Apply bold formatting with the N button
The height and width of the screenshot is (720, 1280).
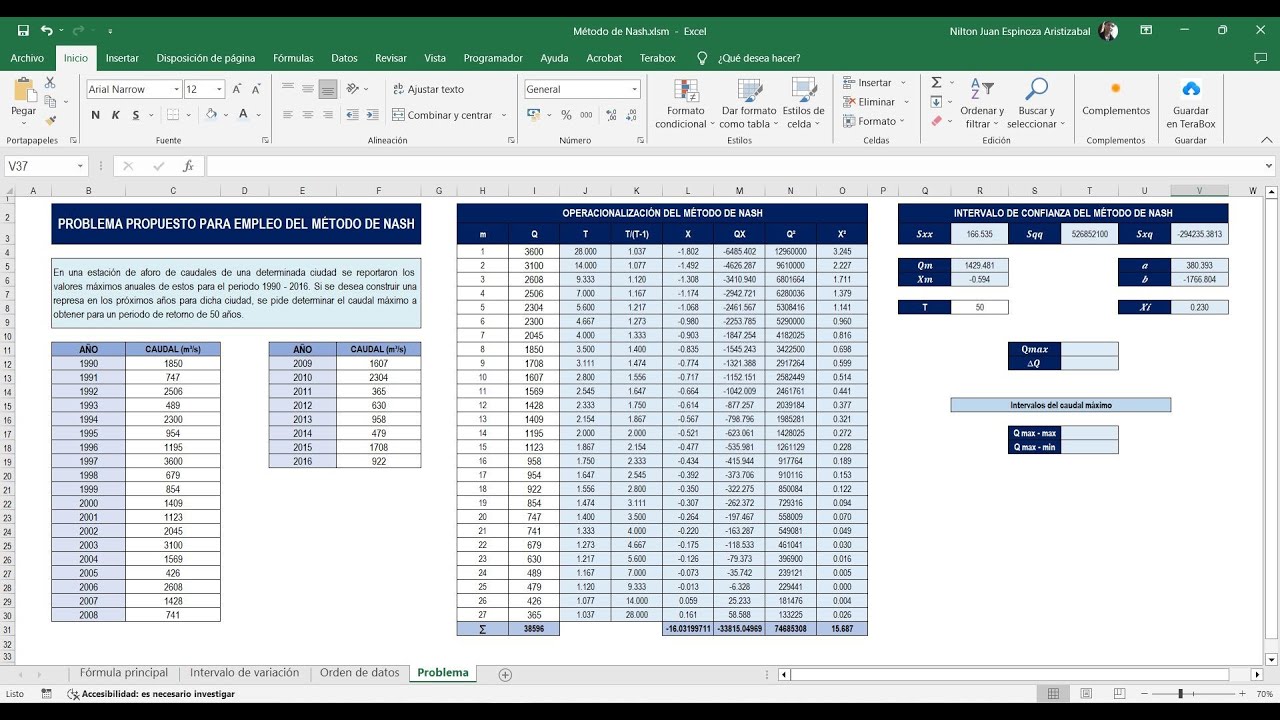(96, 115)
